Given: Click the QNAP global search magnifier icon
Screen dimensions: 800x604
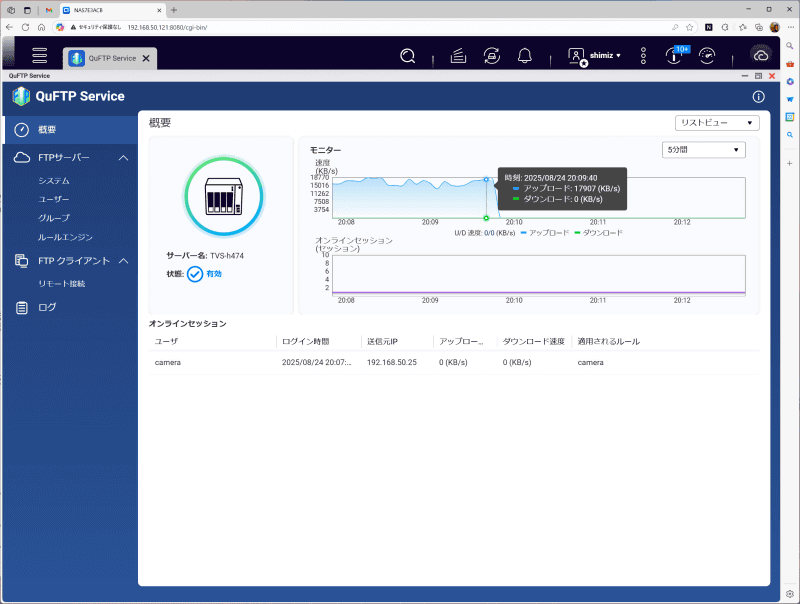Looking at the screenshot, I should point(407,55).
